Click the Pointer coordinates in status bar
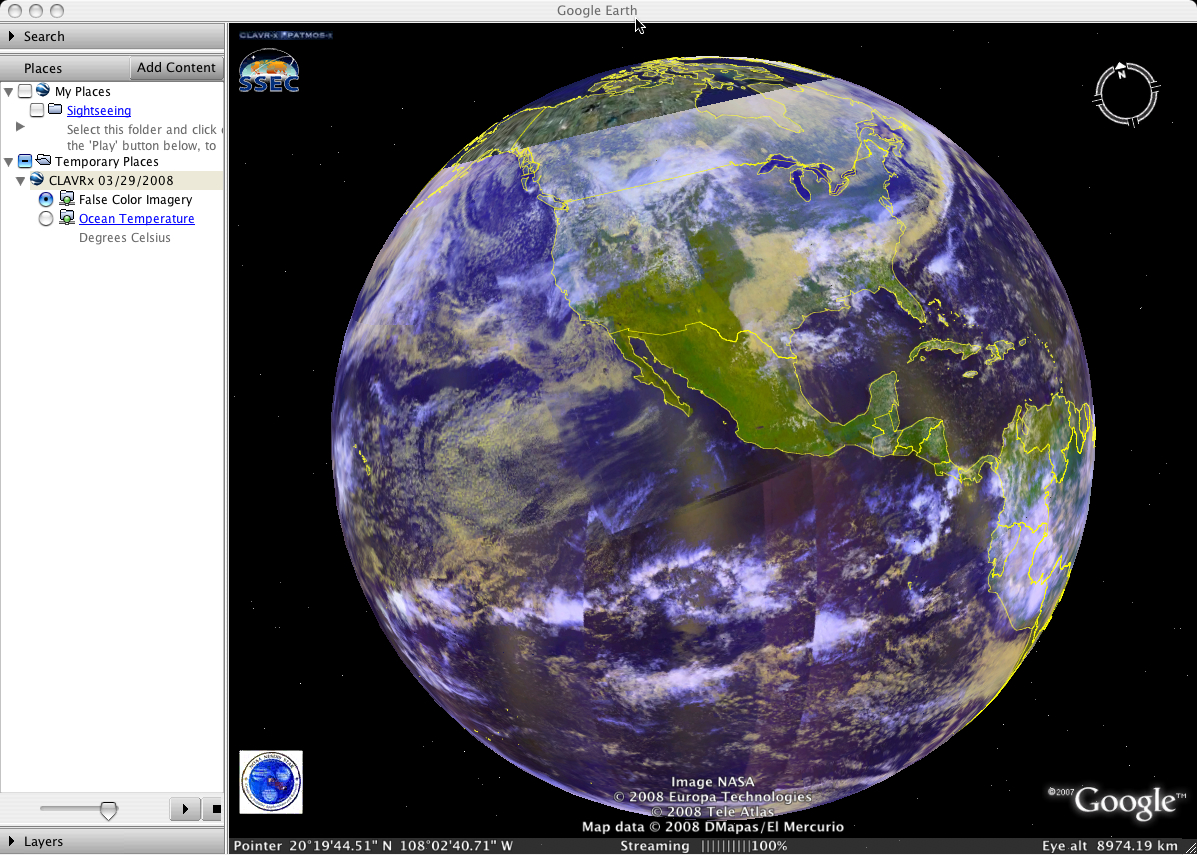This screenshot has width=1197, height=855. [x=373, y=846]
